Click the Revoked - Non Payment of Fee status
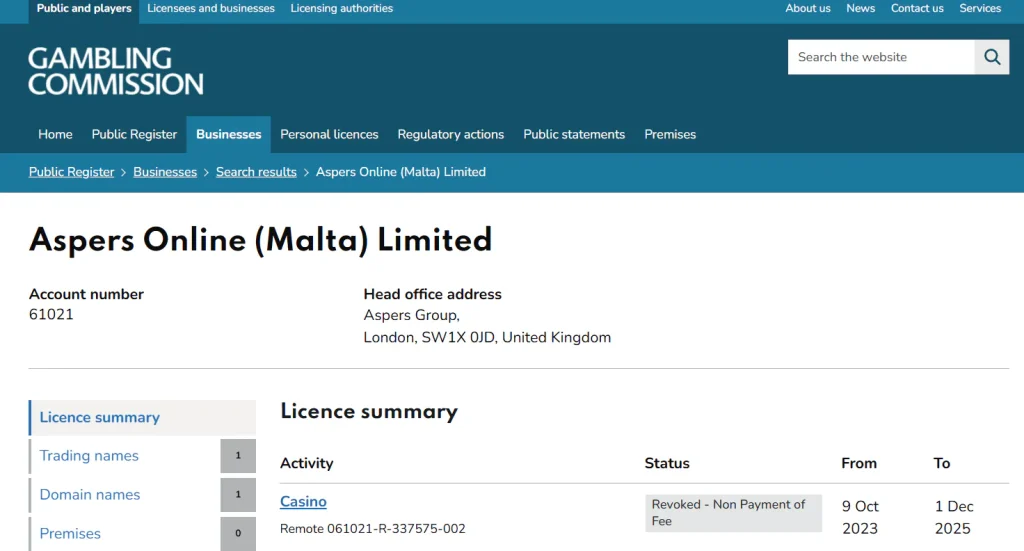This screenshot has width=1024, height=551. (x=733, y=513)
